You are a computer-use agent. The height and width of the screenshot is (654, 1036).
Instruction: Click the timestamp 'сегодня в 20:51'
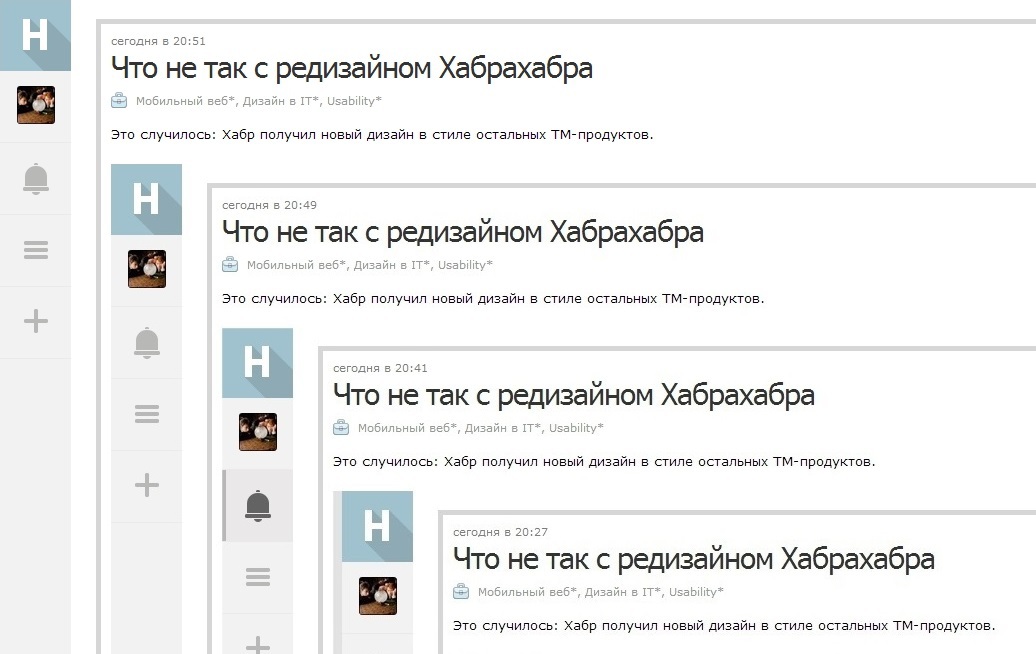[x=158, y=41]
